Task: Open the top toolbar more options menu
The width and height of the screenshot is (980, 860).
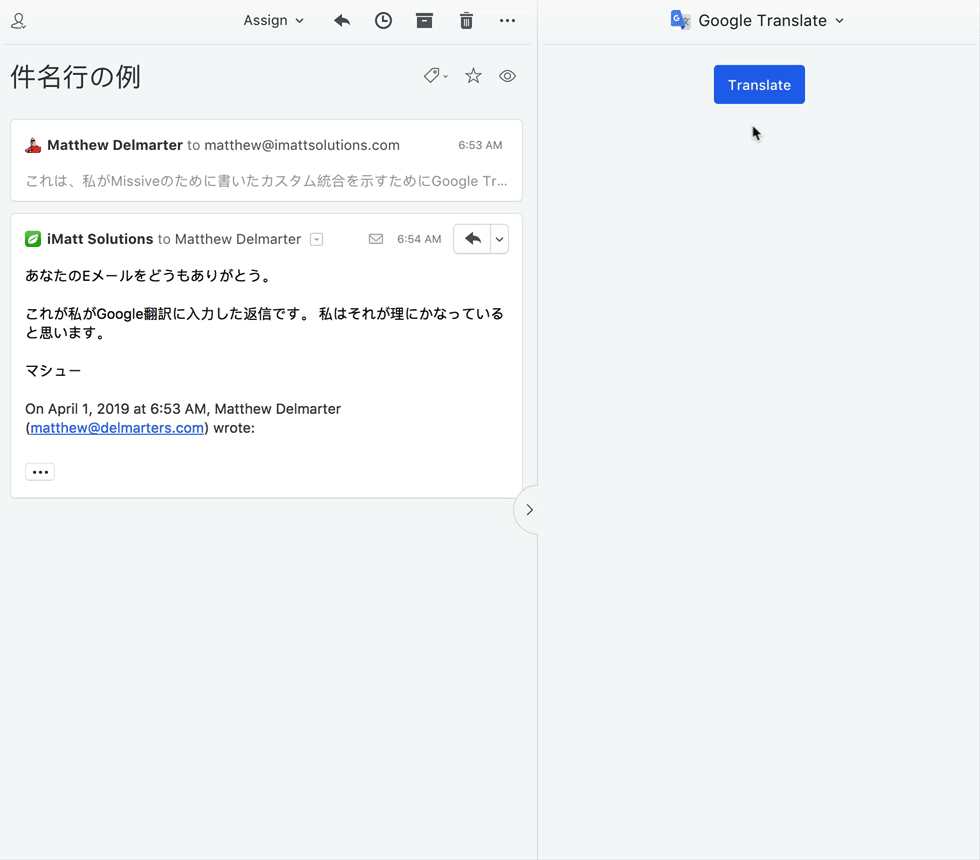Action: [x=508, y=21]
